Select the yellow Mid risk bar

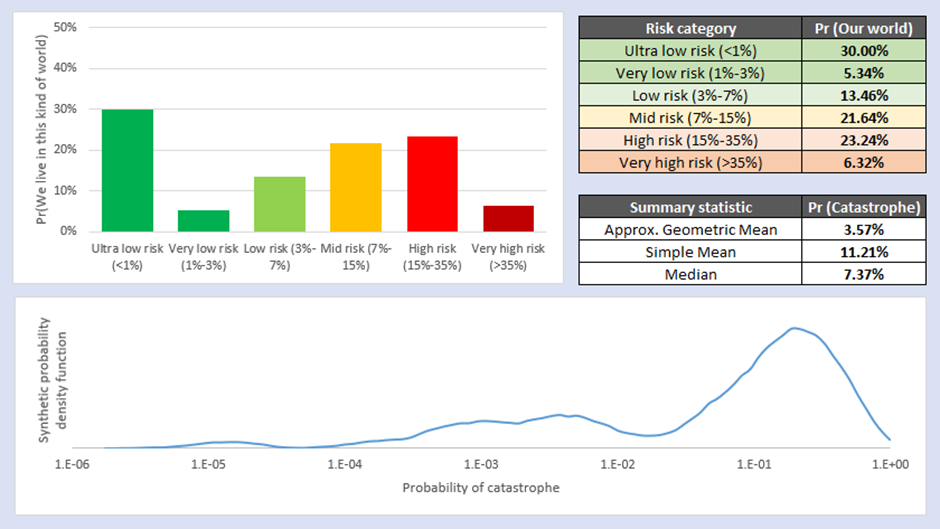[356, 187]
